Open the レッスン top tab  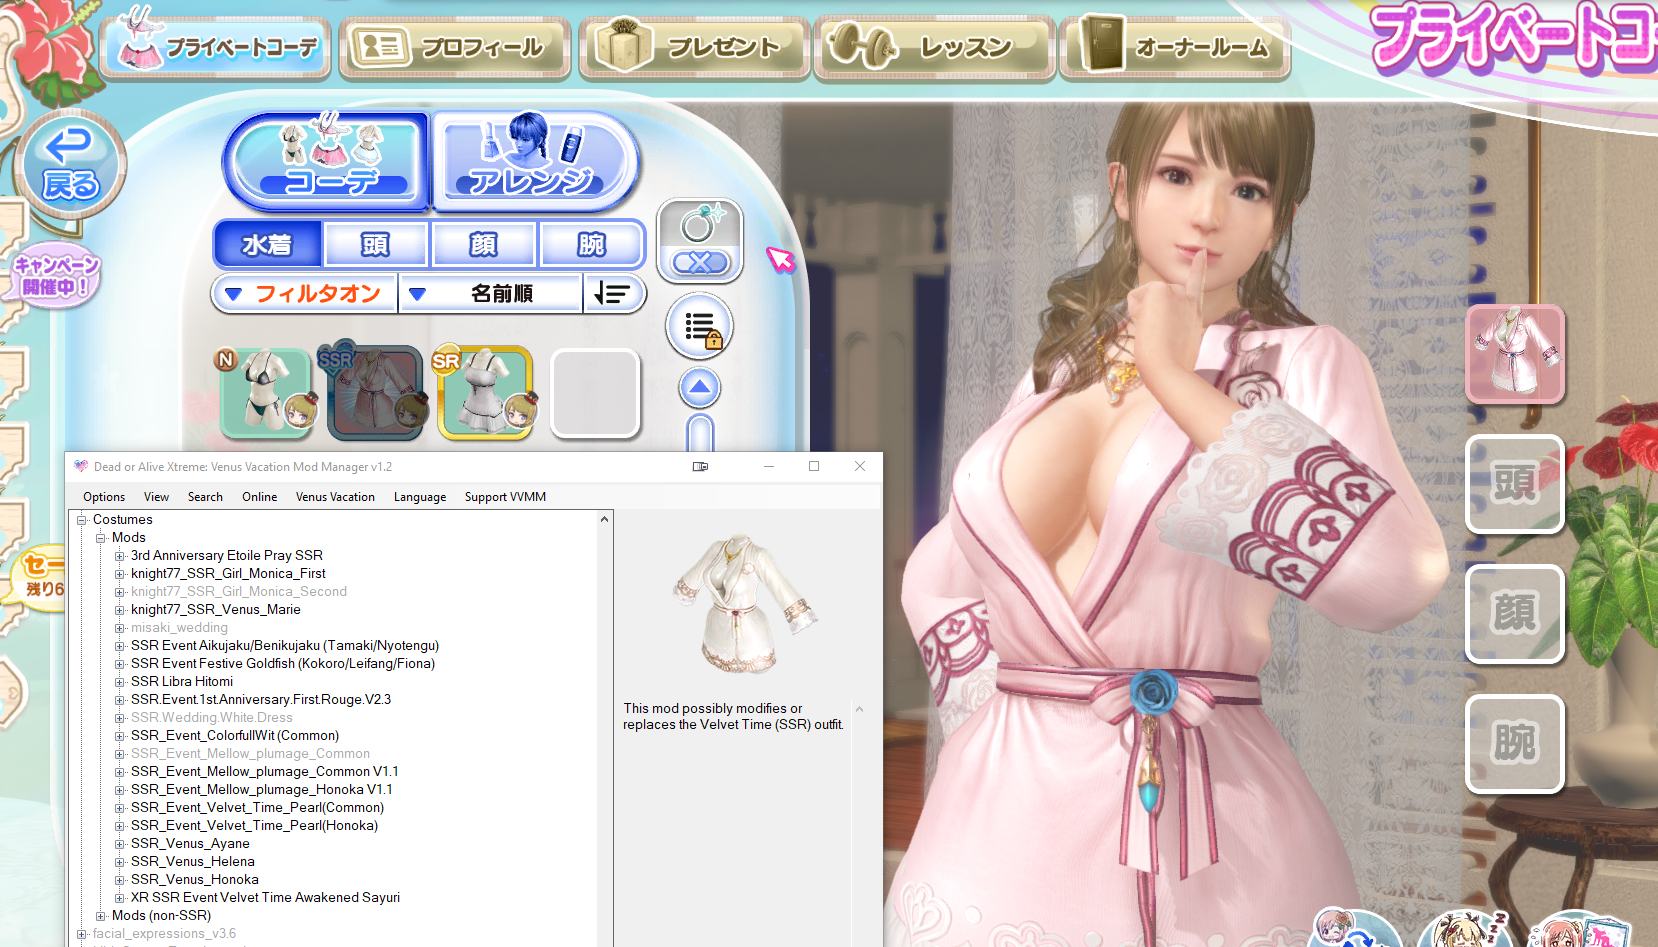point(935,47)
